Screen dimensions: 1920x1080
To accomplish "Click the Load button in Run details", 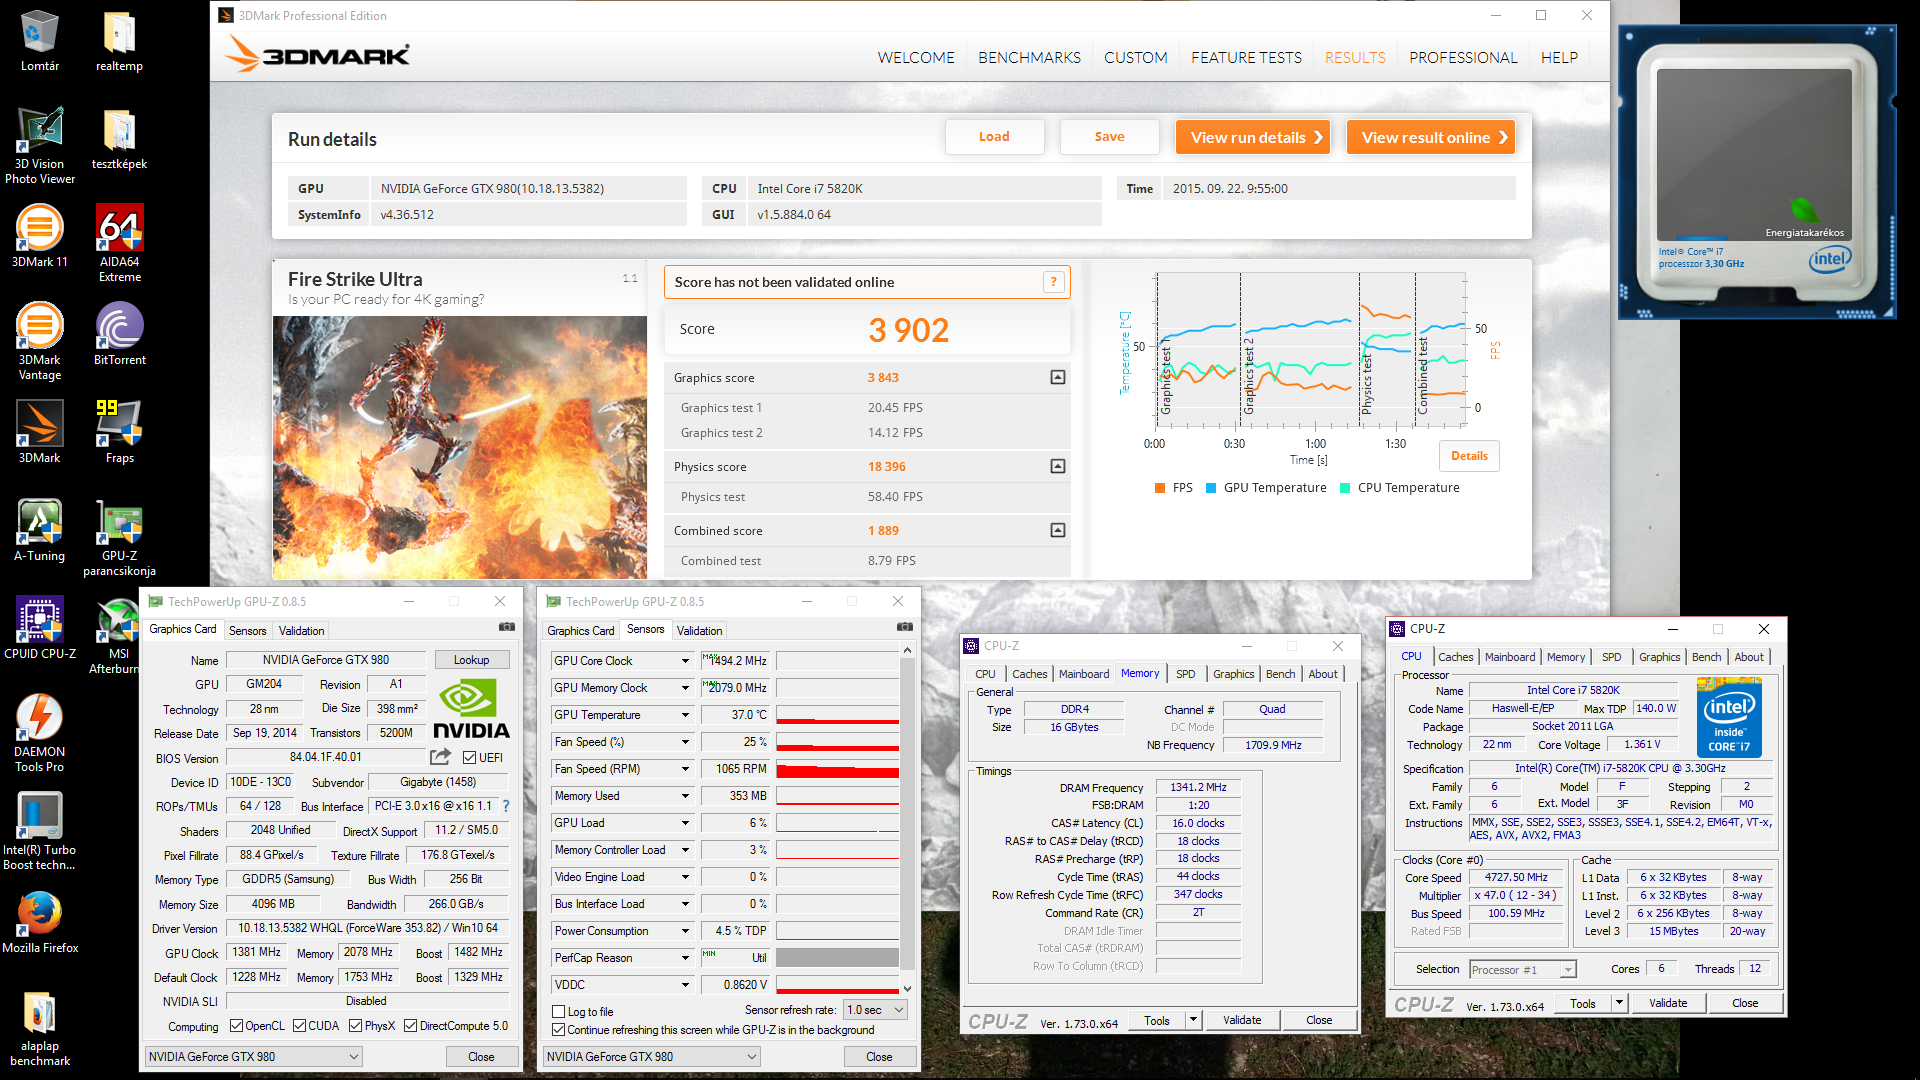I will (994, 137).
